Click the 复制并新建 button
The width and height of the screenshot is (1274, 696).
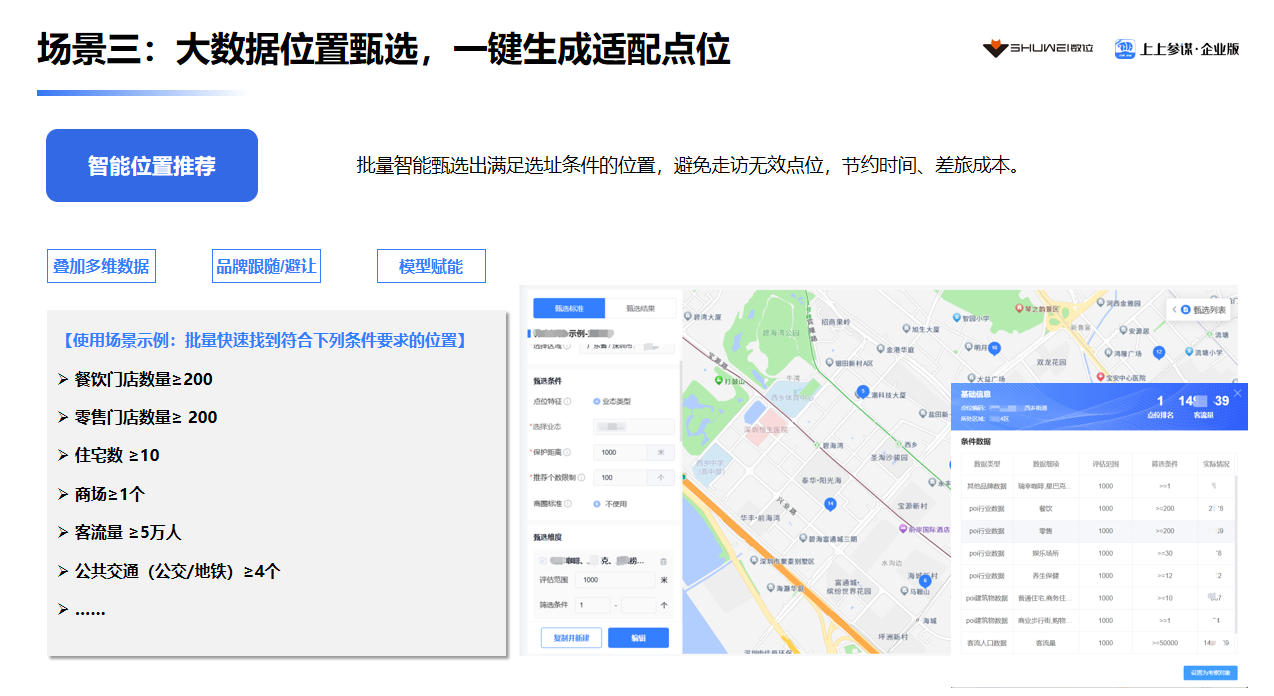571,637
